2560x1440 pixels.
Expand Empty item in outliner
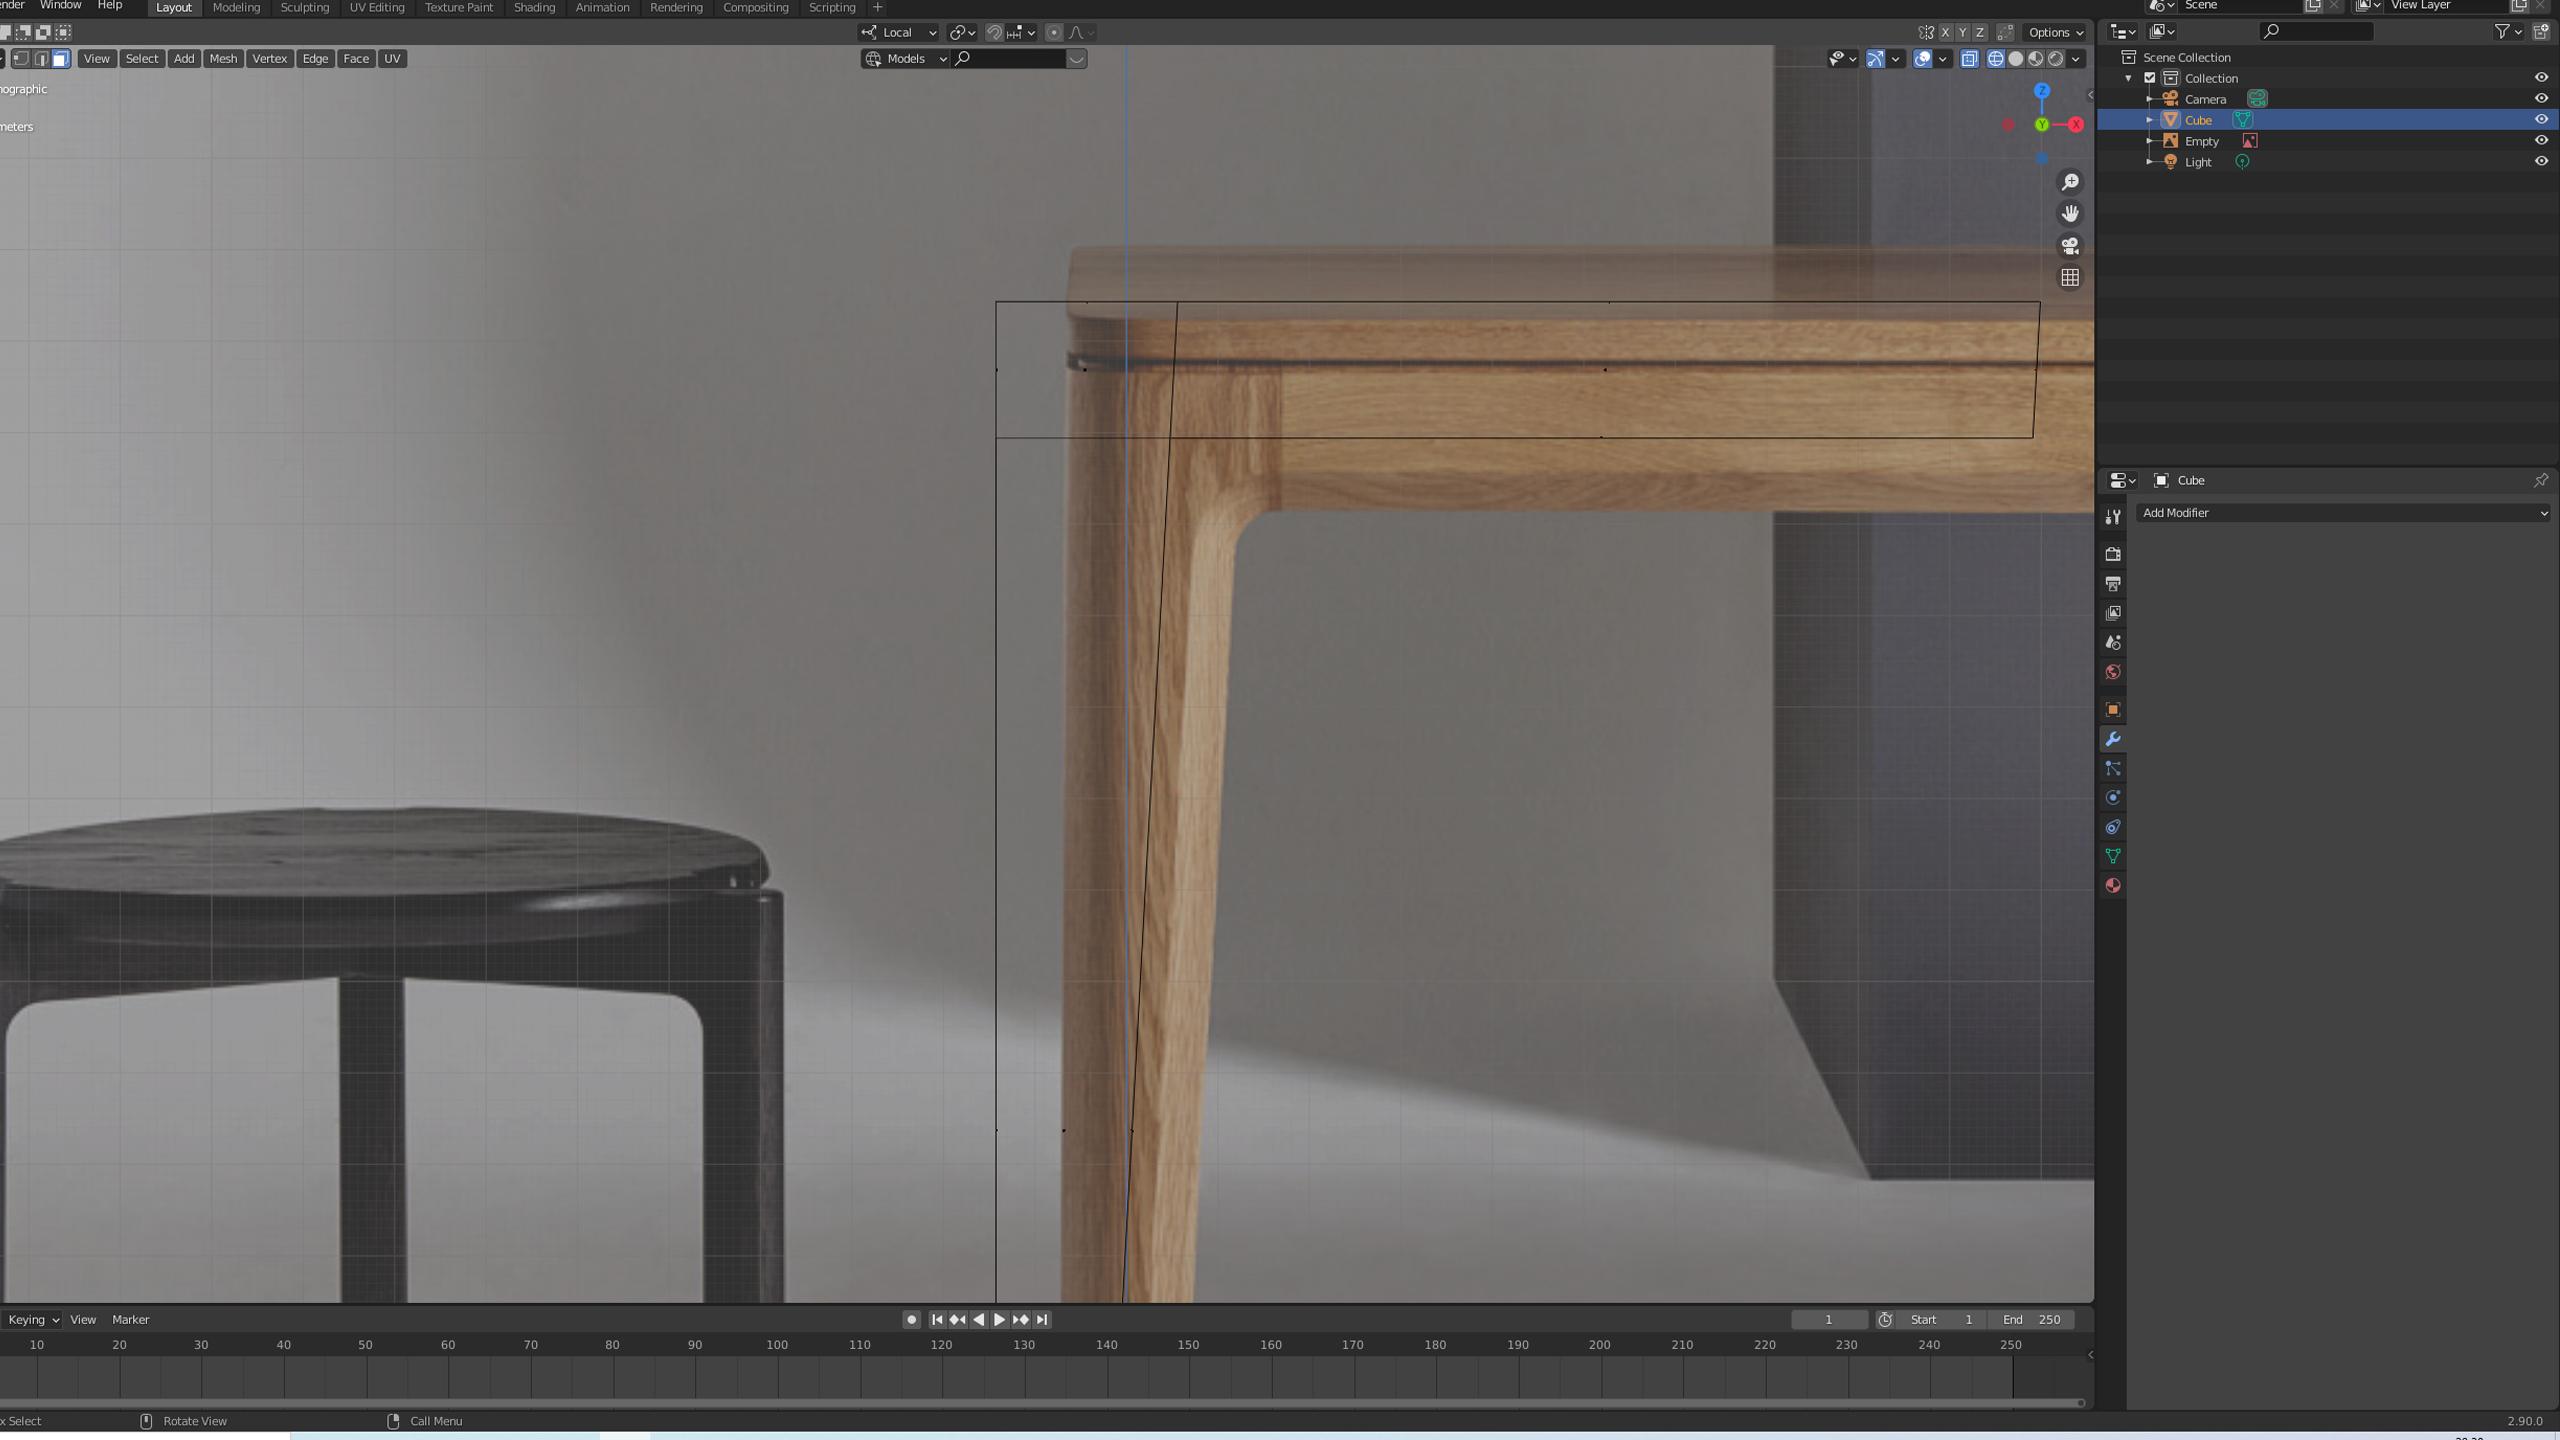point(2149,141)
